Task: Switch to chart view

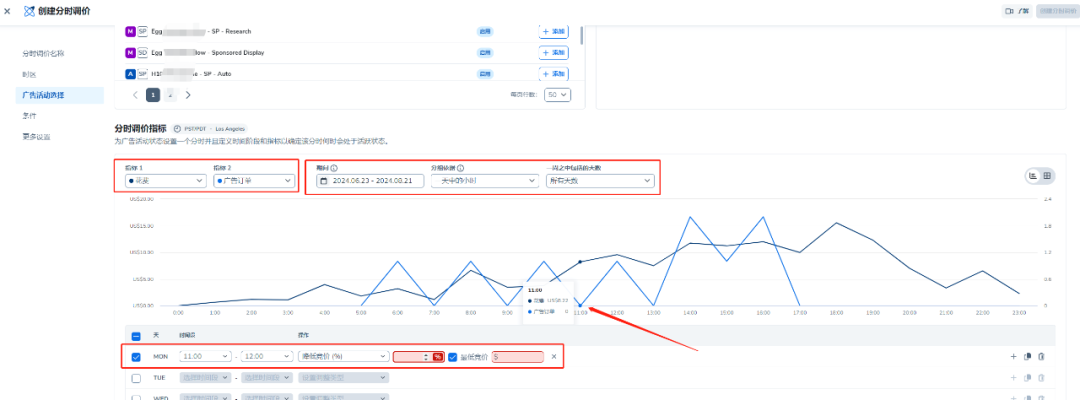Action: point(1033,176)
